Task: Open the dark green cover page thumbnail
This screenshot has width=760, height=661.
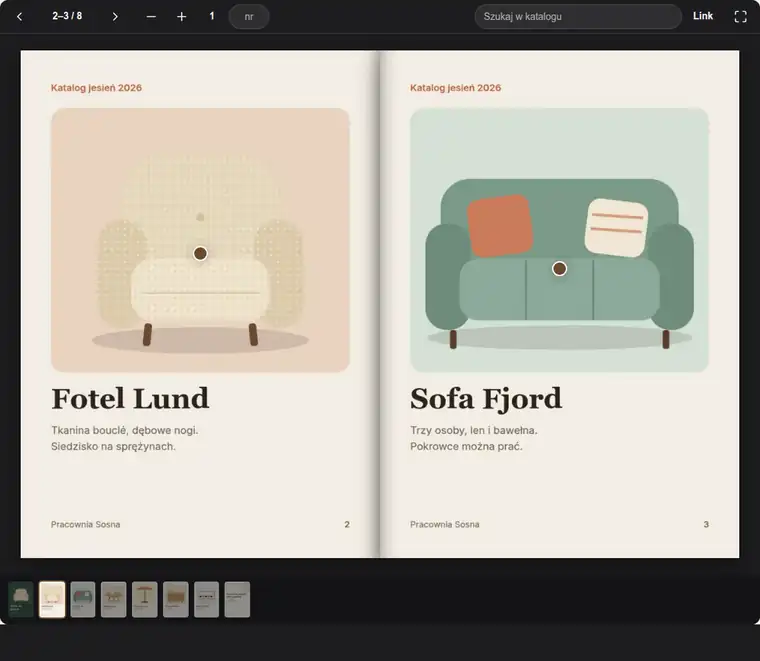Action: [21, 599]
